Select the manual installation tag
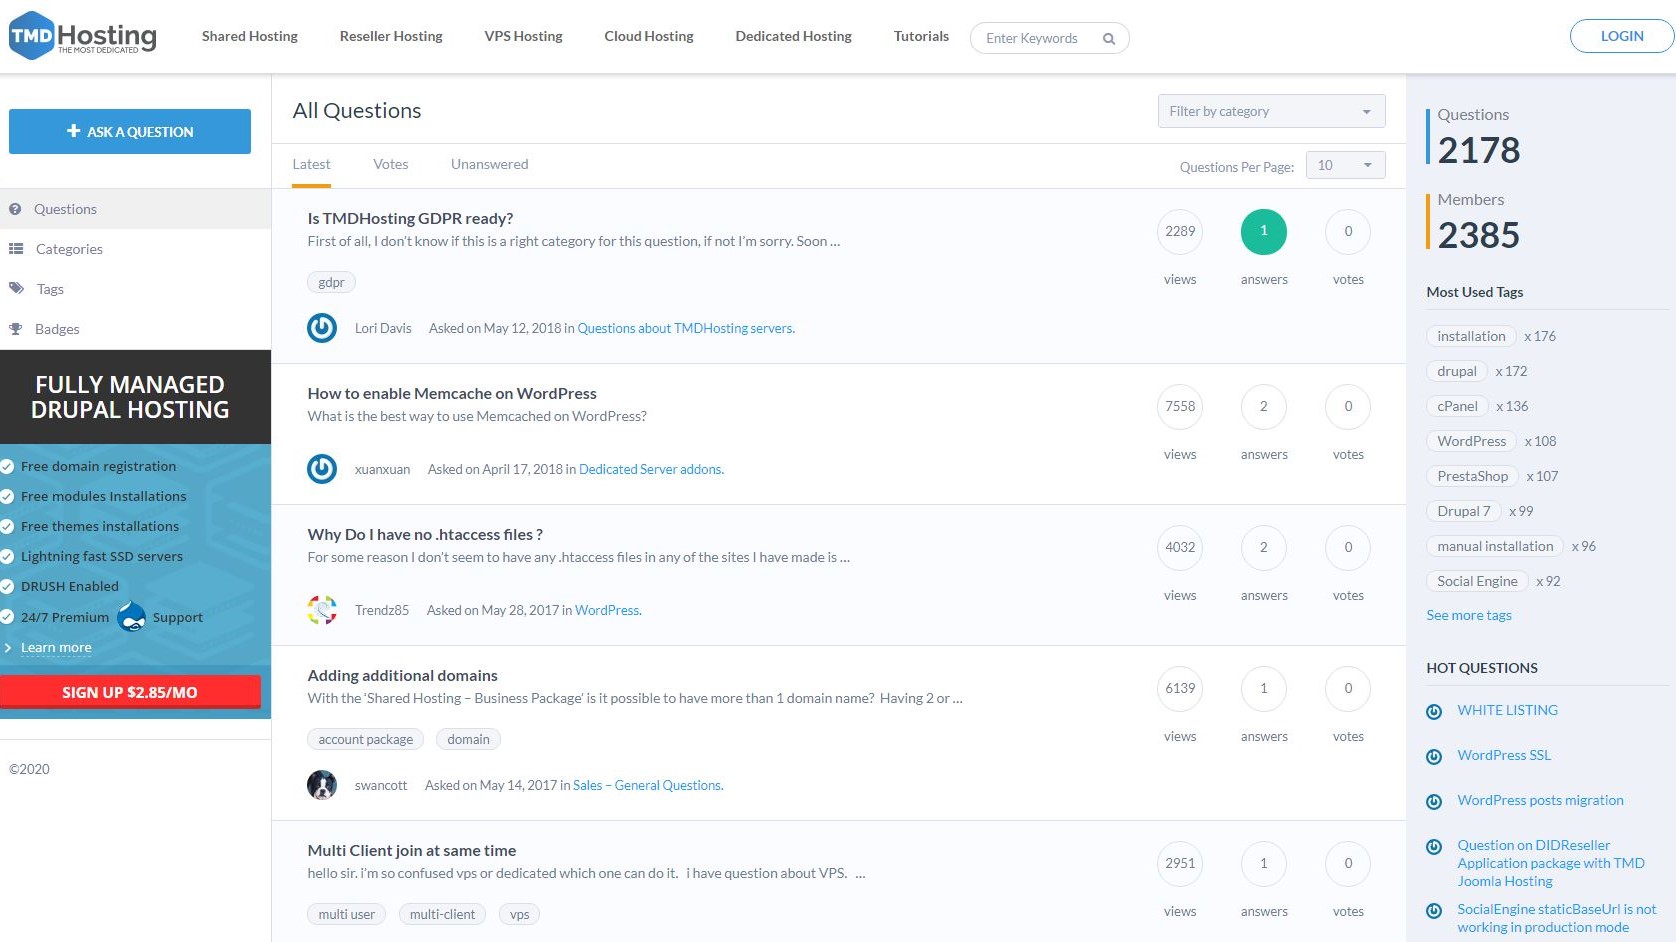 [1495, 546]
